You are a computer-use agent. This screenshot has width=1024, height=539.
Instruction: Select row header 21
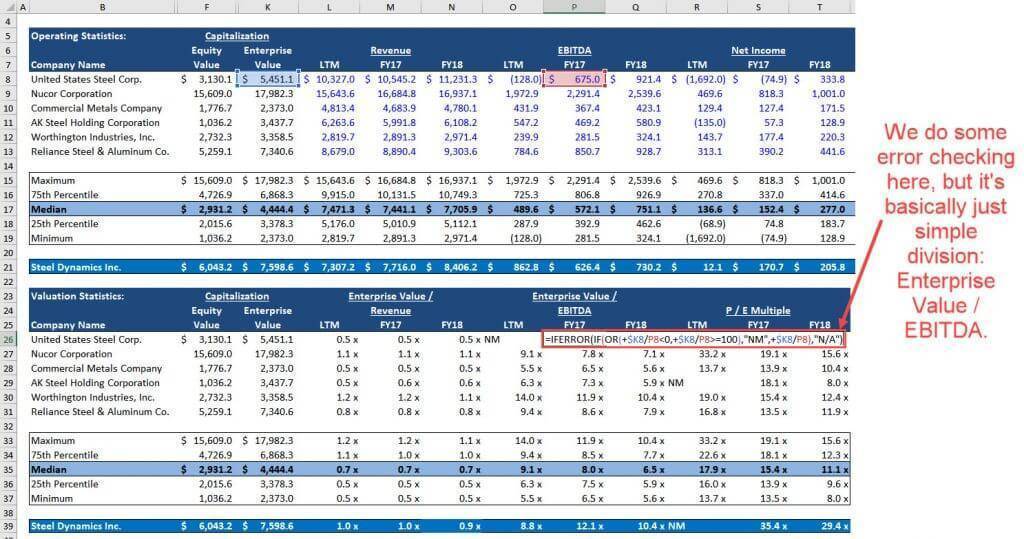[x=8, y=267]
